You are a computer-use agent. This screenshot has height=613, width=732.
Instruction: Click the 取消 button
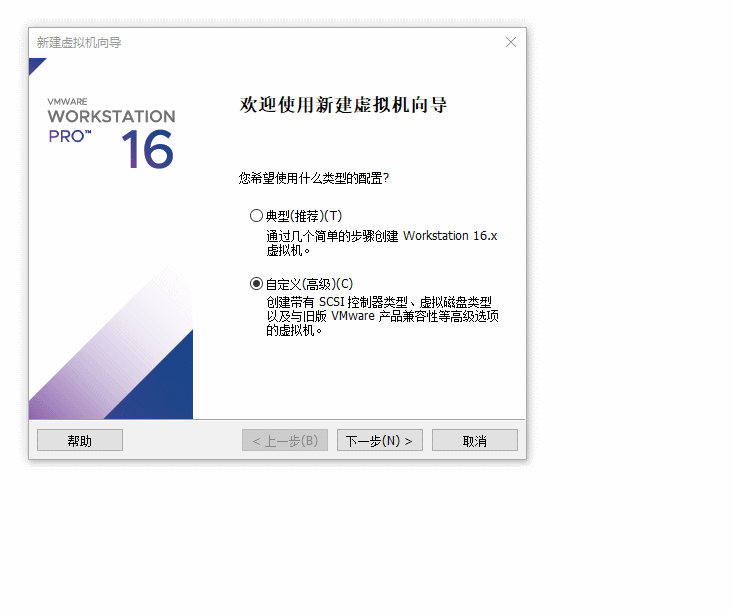(474, 440)
